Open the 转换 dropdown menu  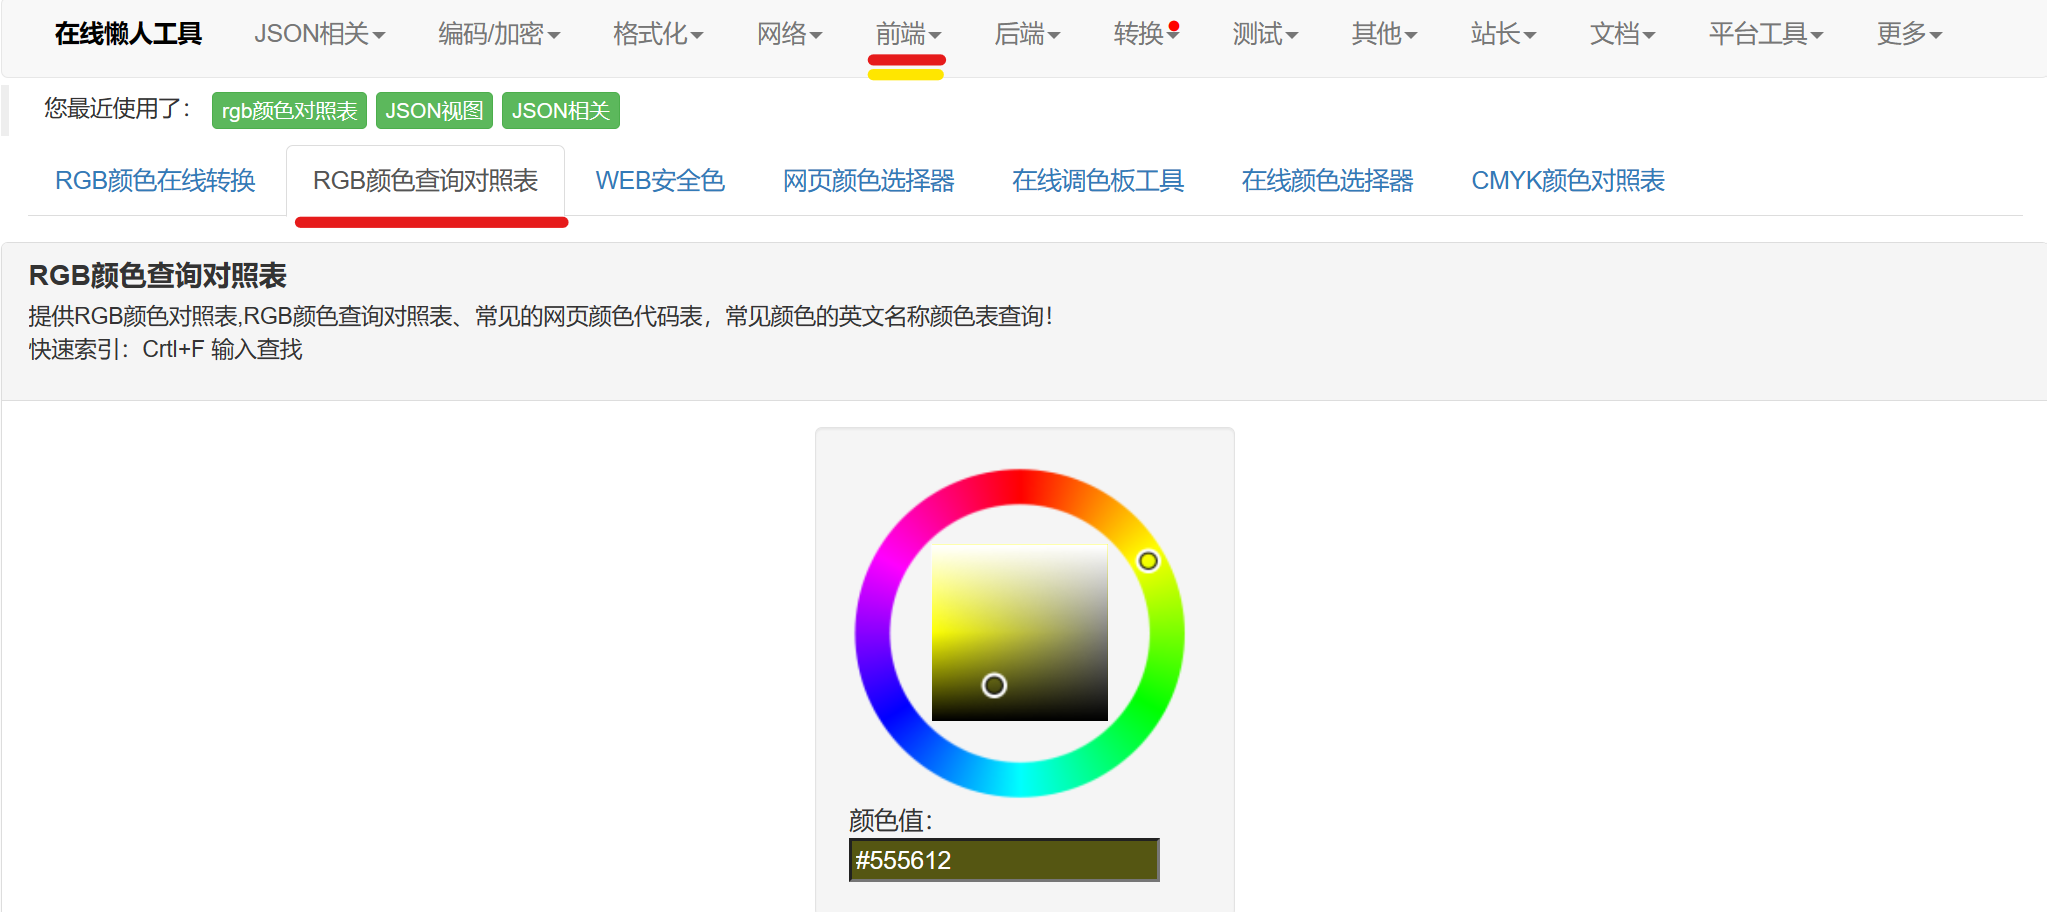1146,34
